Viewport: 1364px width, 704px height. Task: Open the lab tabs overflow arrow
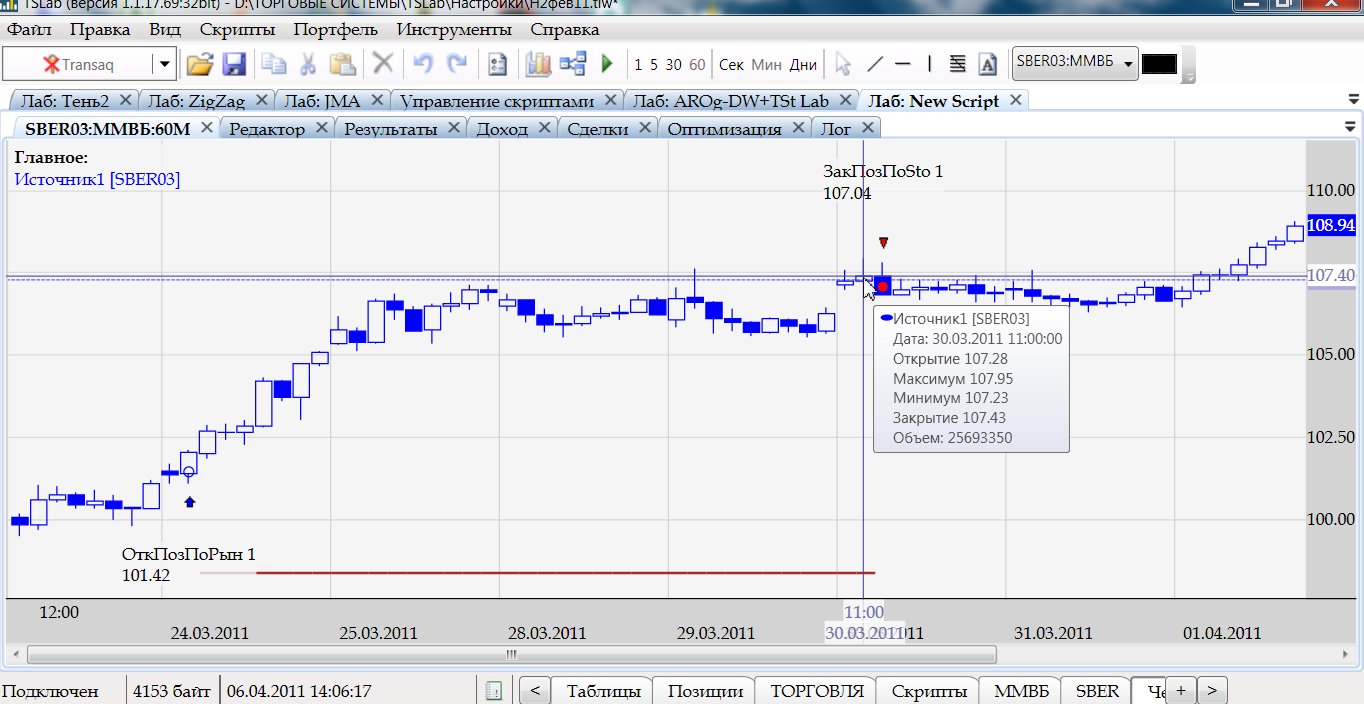click(x=1353, y=101)
